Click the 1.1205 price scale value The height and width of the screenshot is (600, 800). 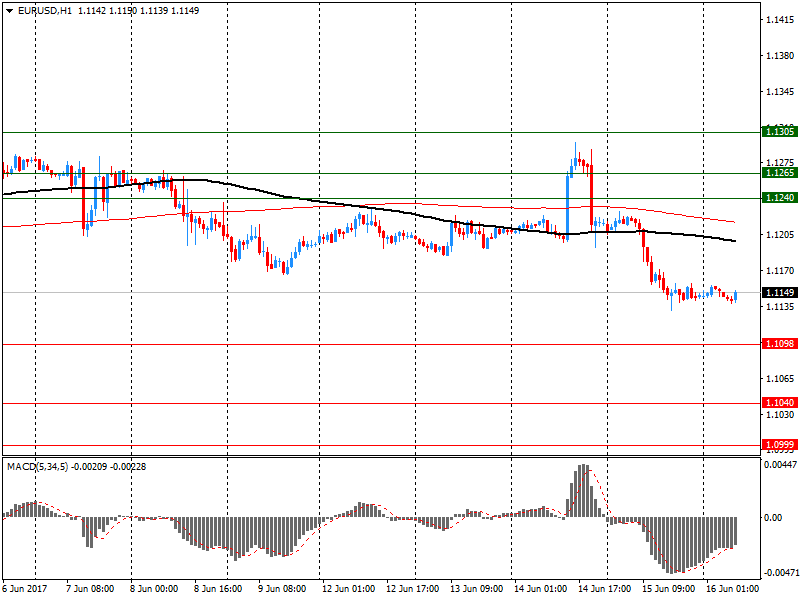780,235
